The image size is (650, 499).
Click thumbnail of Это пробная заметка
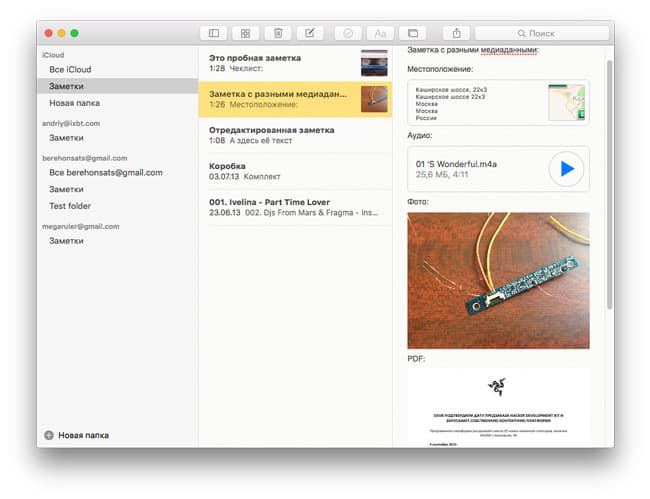tap(374, 63)
